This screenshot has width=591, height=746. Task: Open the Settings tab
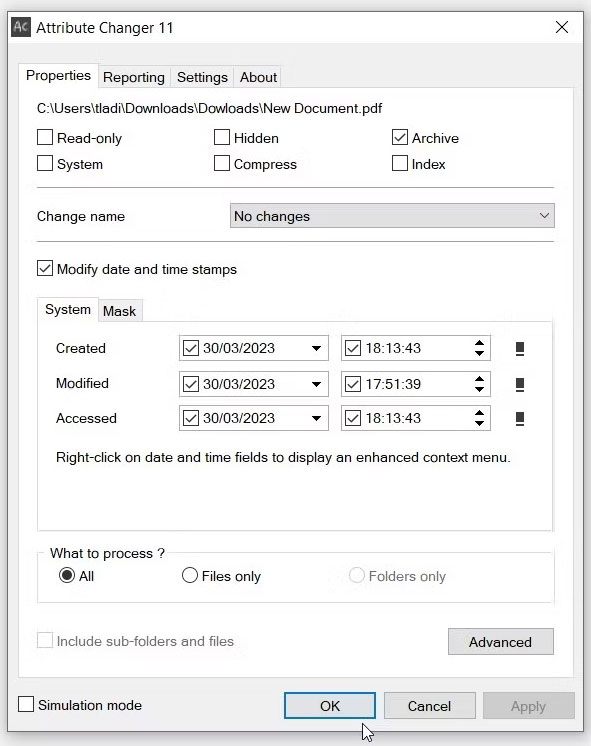point(202,77)
